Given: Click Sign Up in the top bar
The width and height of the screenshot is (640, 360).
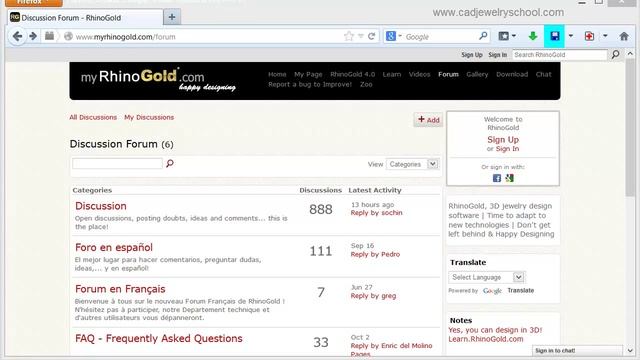Looking at the screenshot, I should tap(472, 55).
